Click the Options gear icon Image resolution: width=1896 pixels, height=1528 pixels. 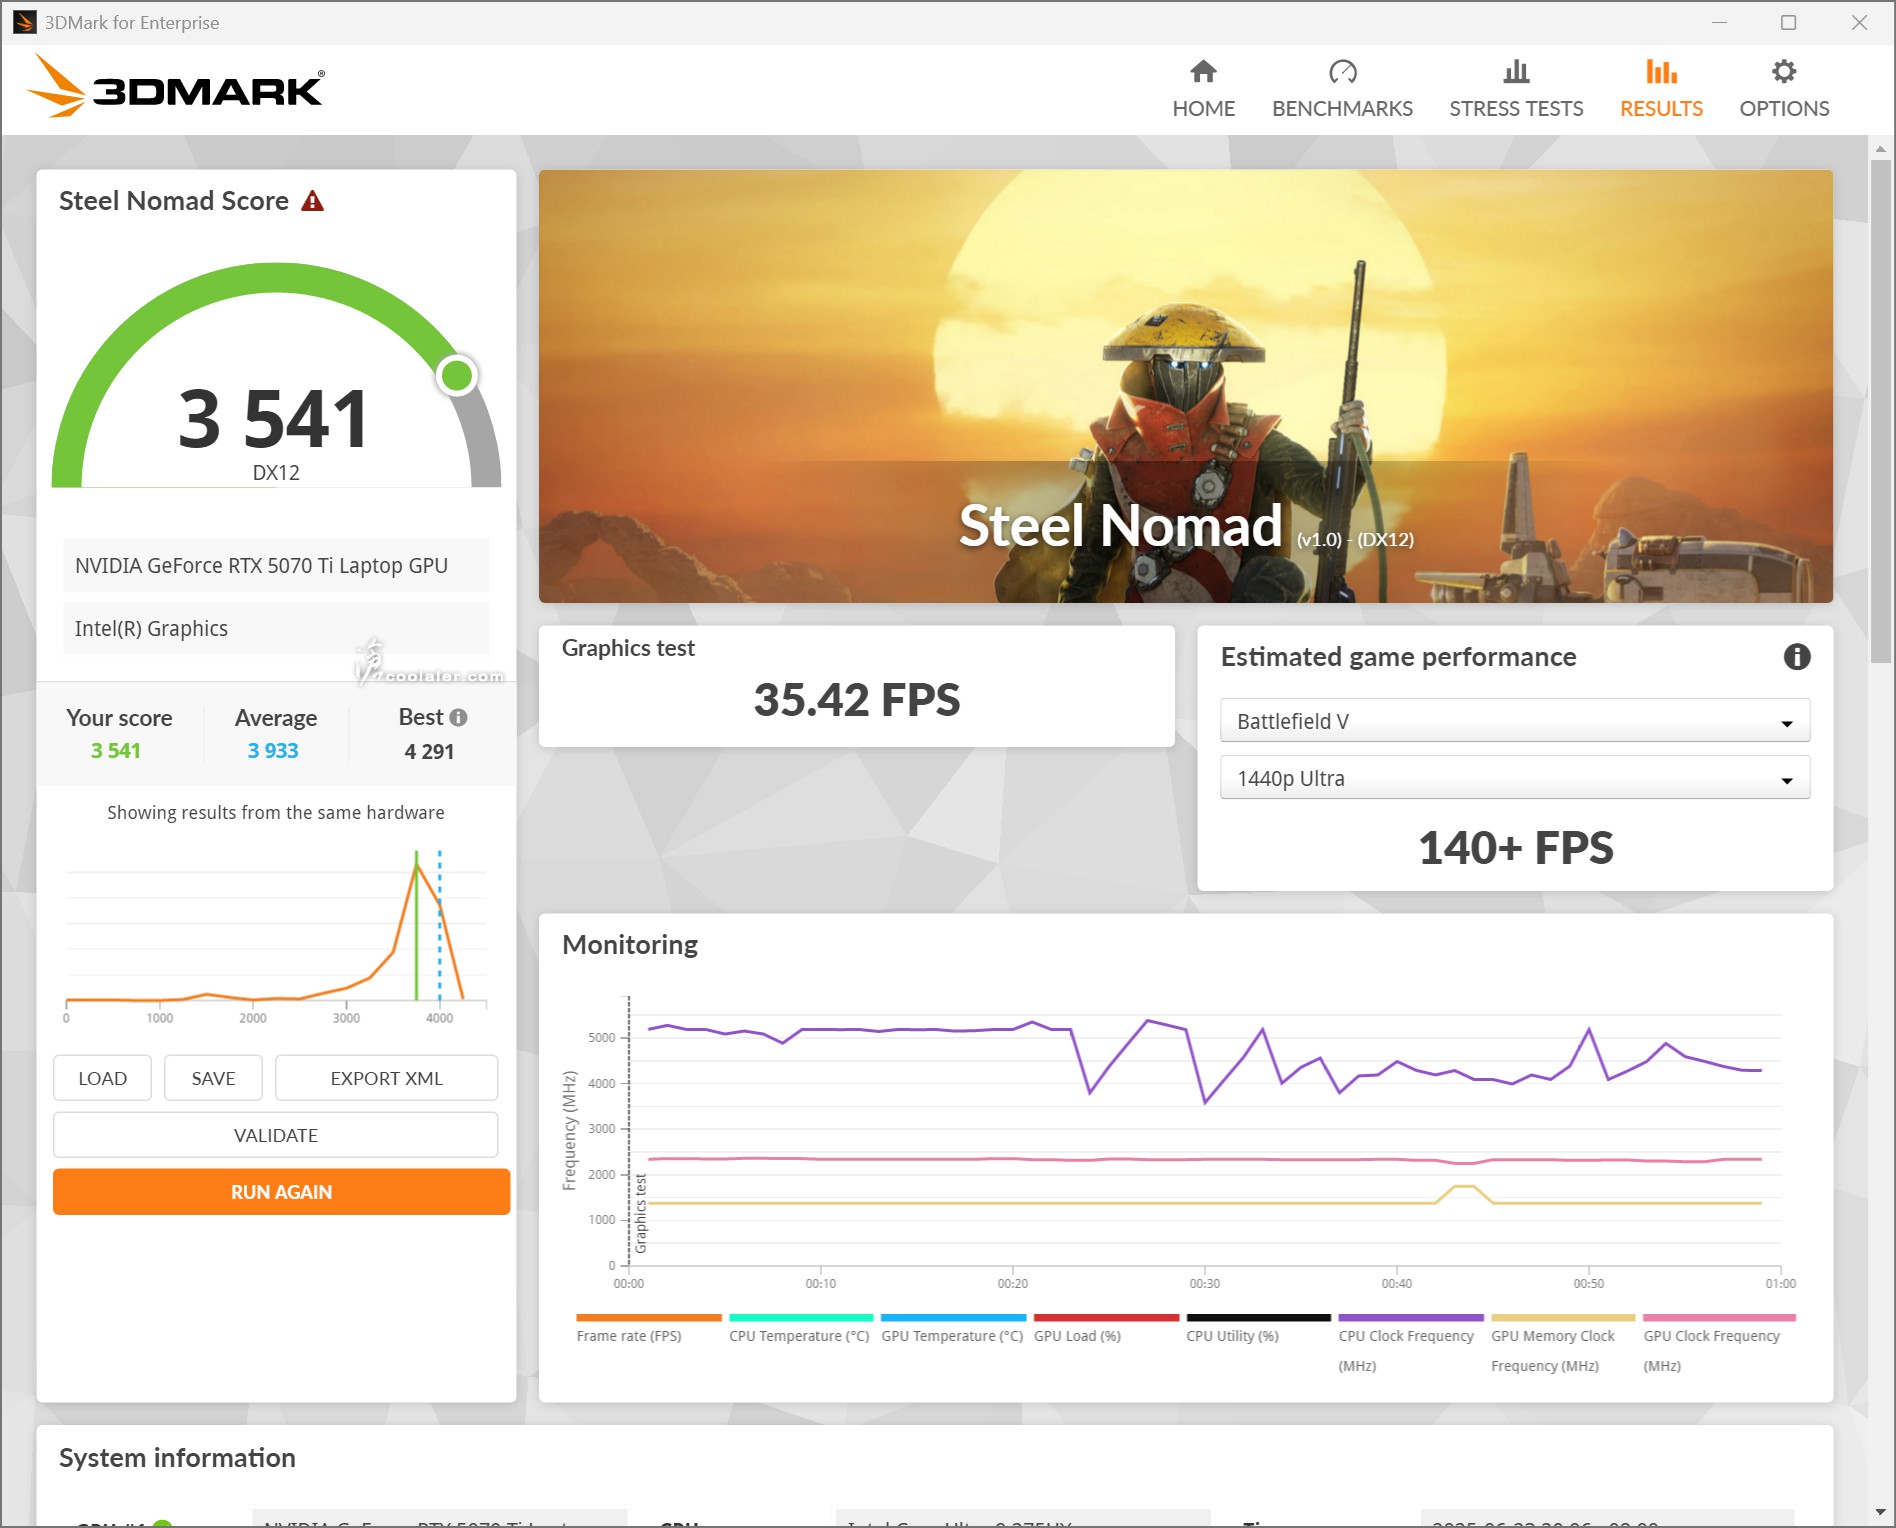(1784, 72)
